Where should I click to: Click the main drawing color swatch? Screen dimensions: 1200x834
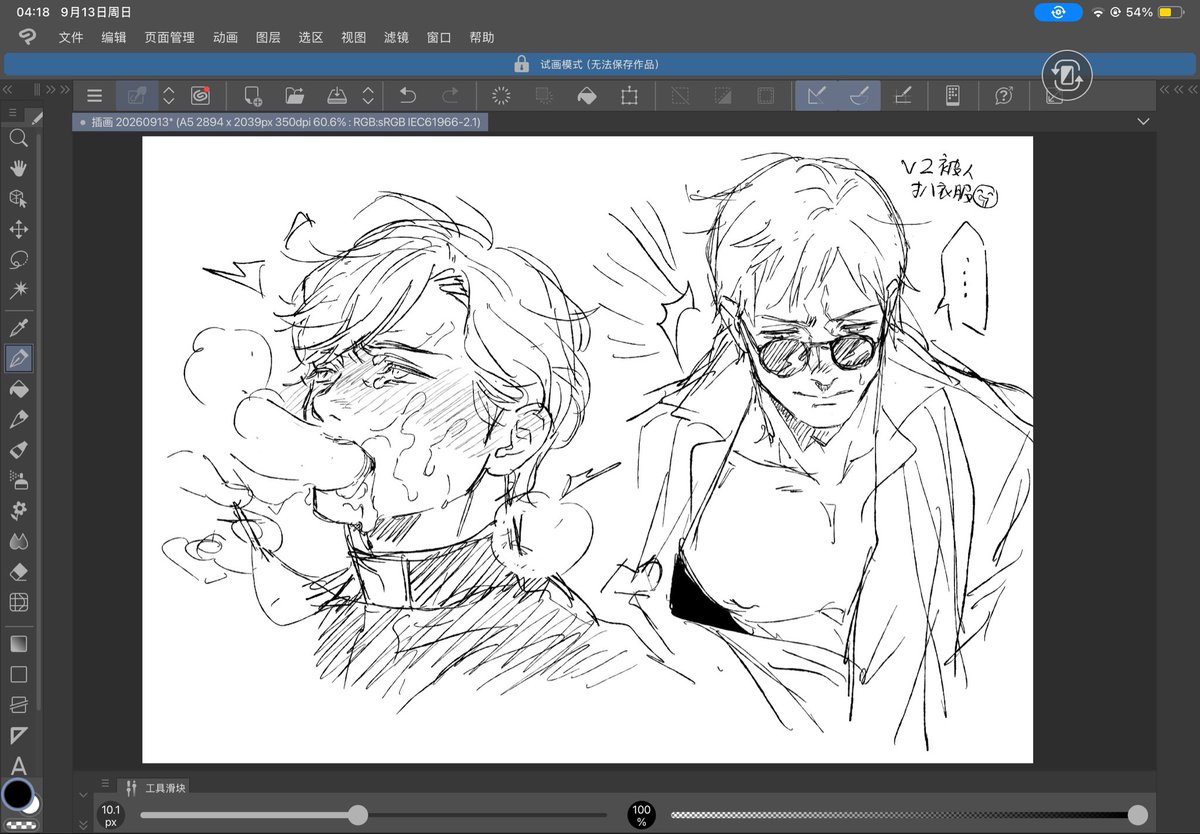(16, 794)
